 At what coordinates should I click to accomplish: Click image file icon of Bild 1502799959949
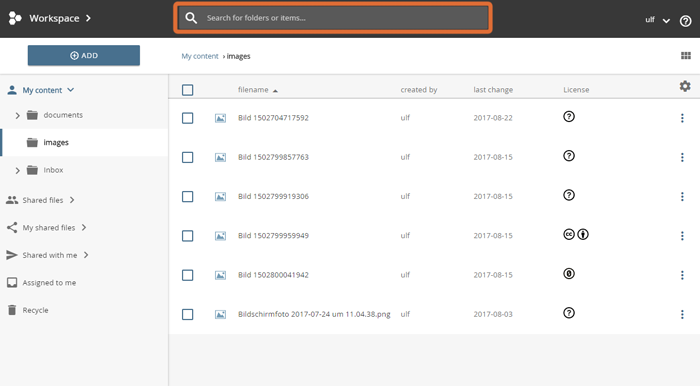coord(220,236)
